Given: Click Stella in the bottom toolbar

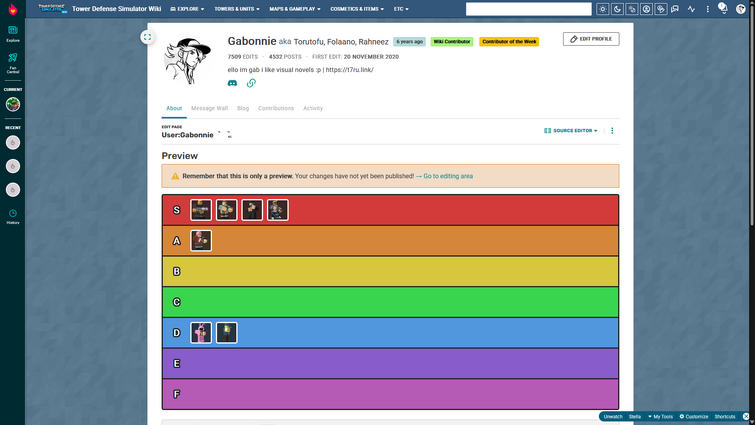Looking at the screenshot, I should [635, 416].
